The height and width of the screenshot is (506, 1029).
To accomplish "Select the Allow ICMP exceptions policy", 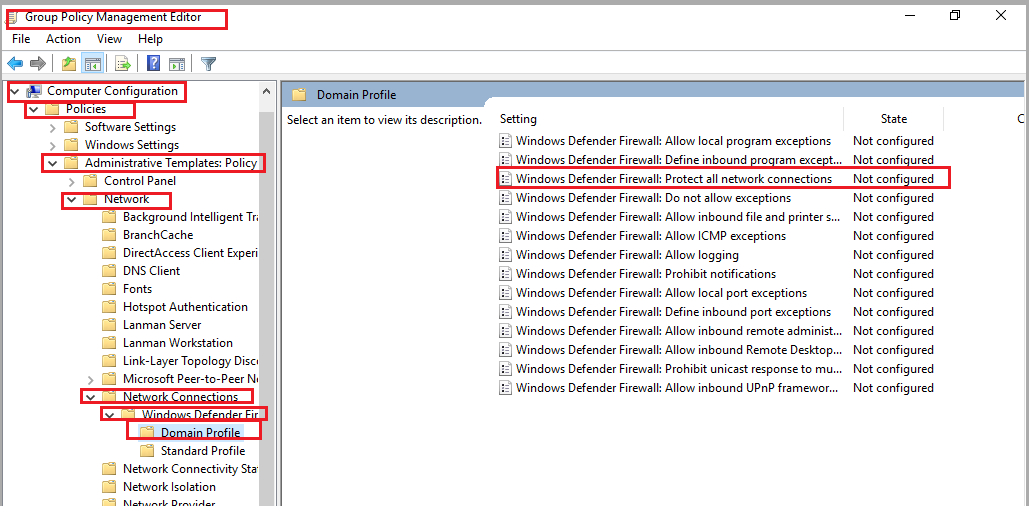I will click(650, 236).
